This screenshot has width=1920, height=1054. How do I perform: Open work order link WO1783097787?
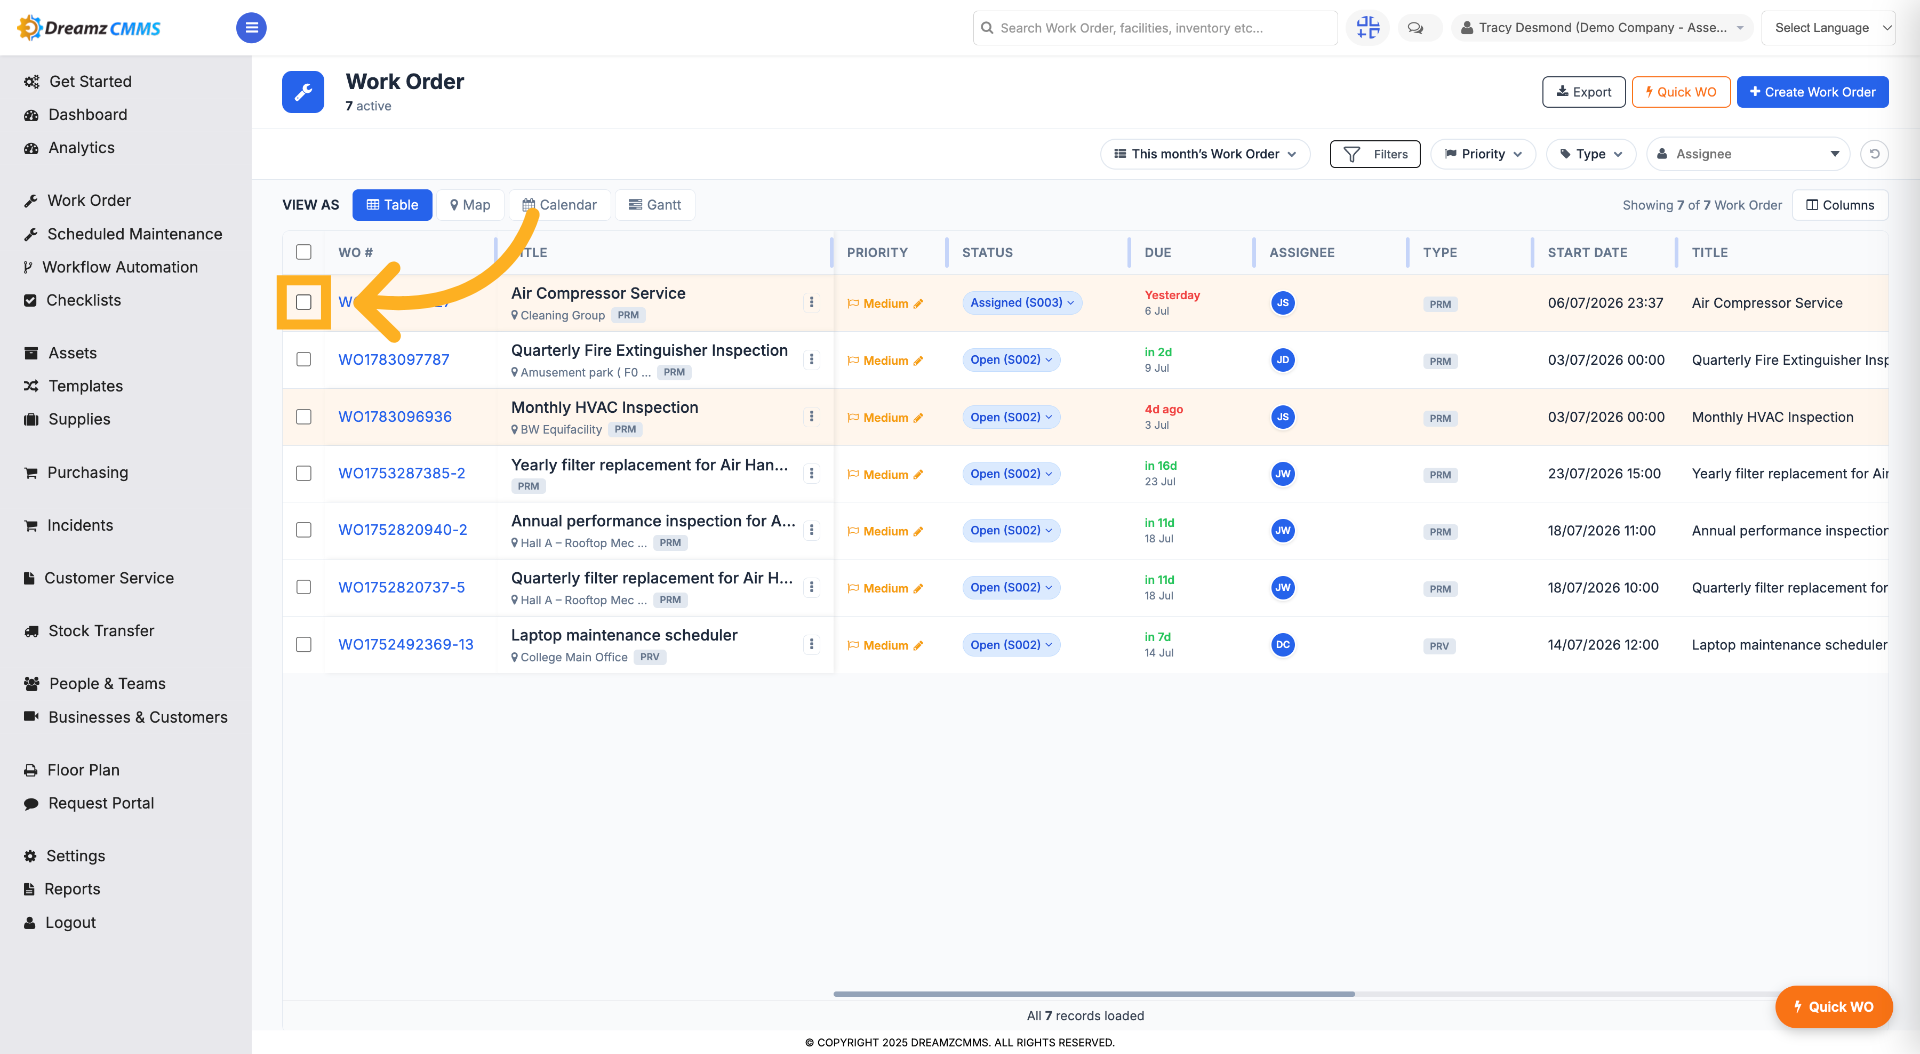pos(394,360)
